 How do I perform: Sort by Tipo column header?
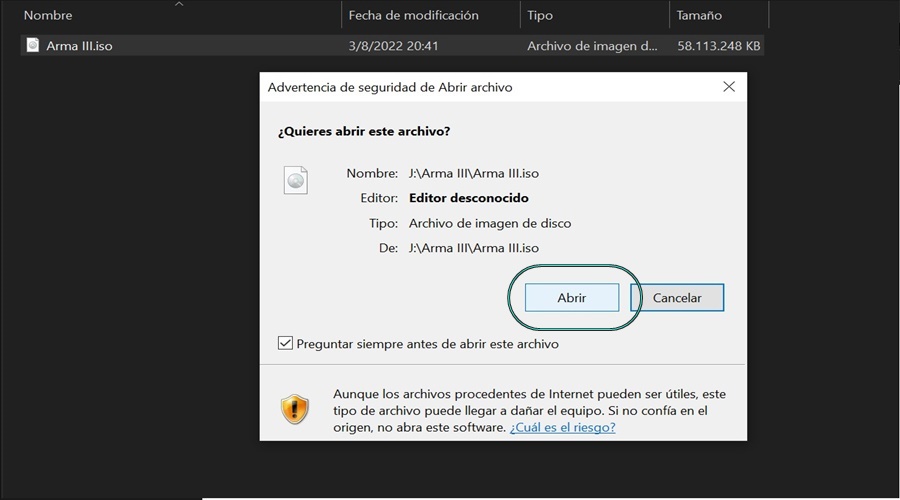[x=540, y=15]
